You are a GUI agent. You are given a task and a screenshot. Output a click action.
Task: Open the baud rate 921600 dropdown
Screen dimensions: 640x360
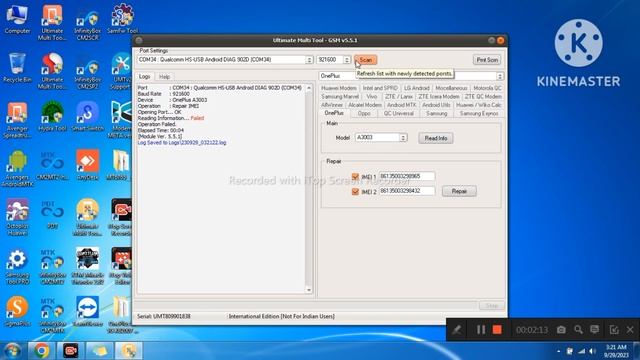(347, 60)
